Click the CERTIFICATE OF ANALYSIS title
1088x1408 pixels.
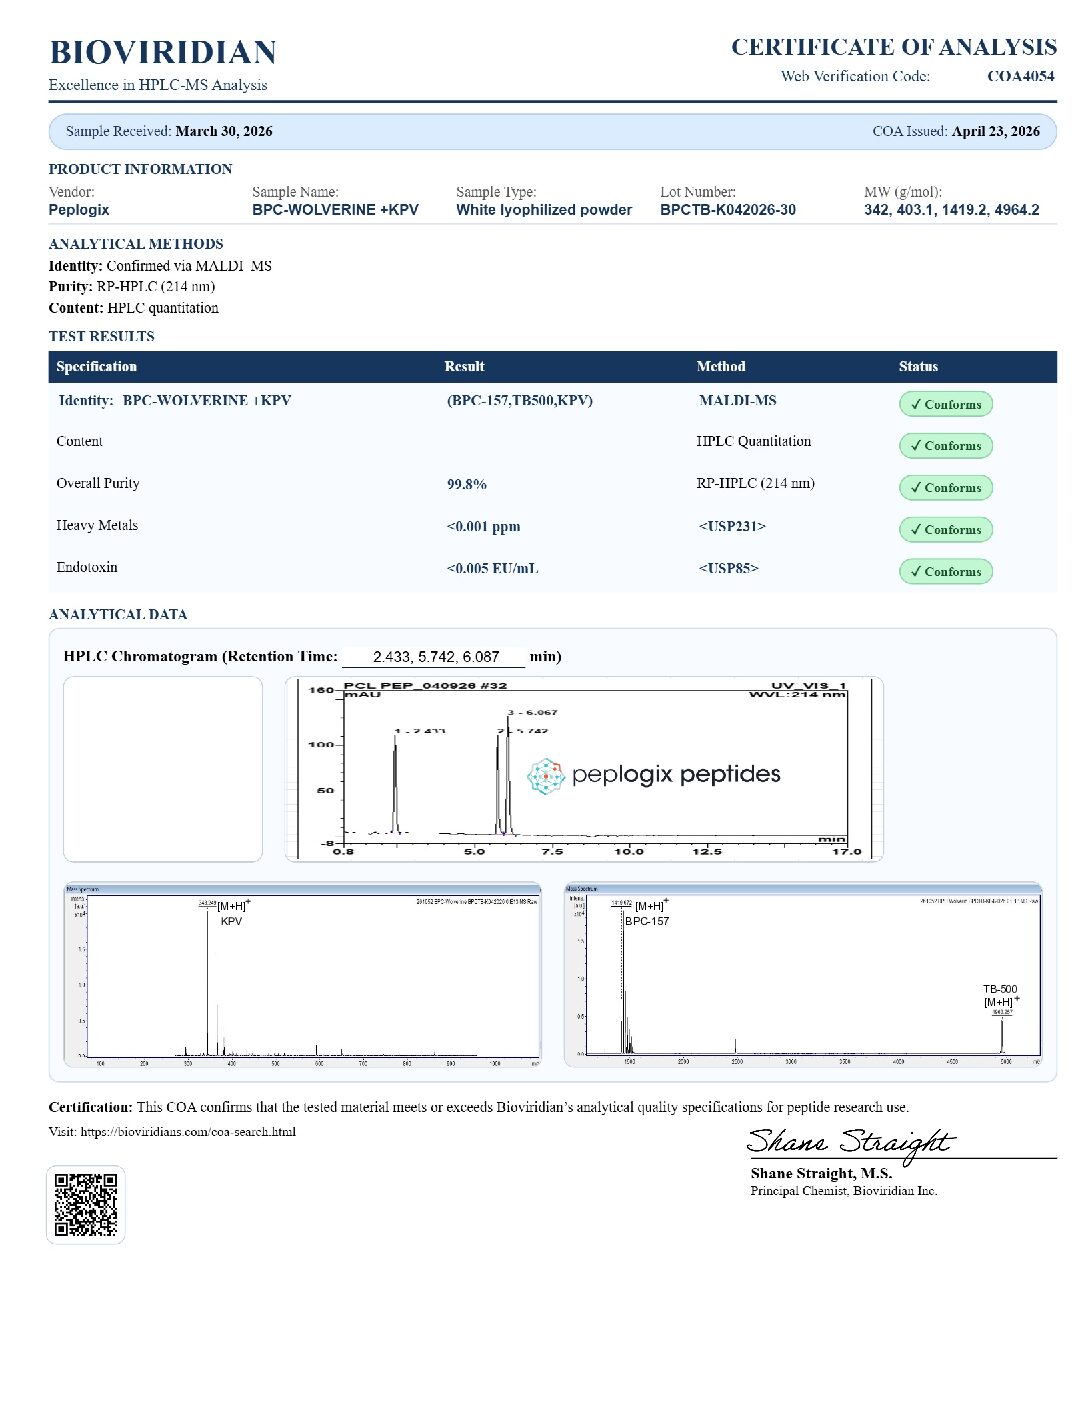click(x=894, y=47)
